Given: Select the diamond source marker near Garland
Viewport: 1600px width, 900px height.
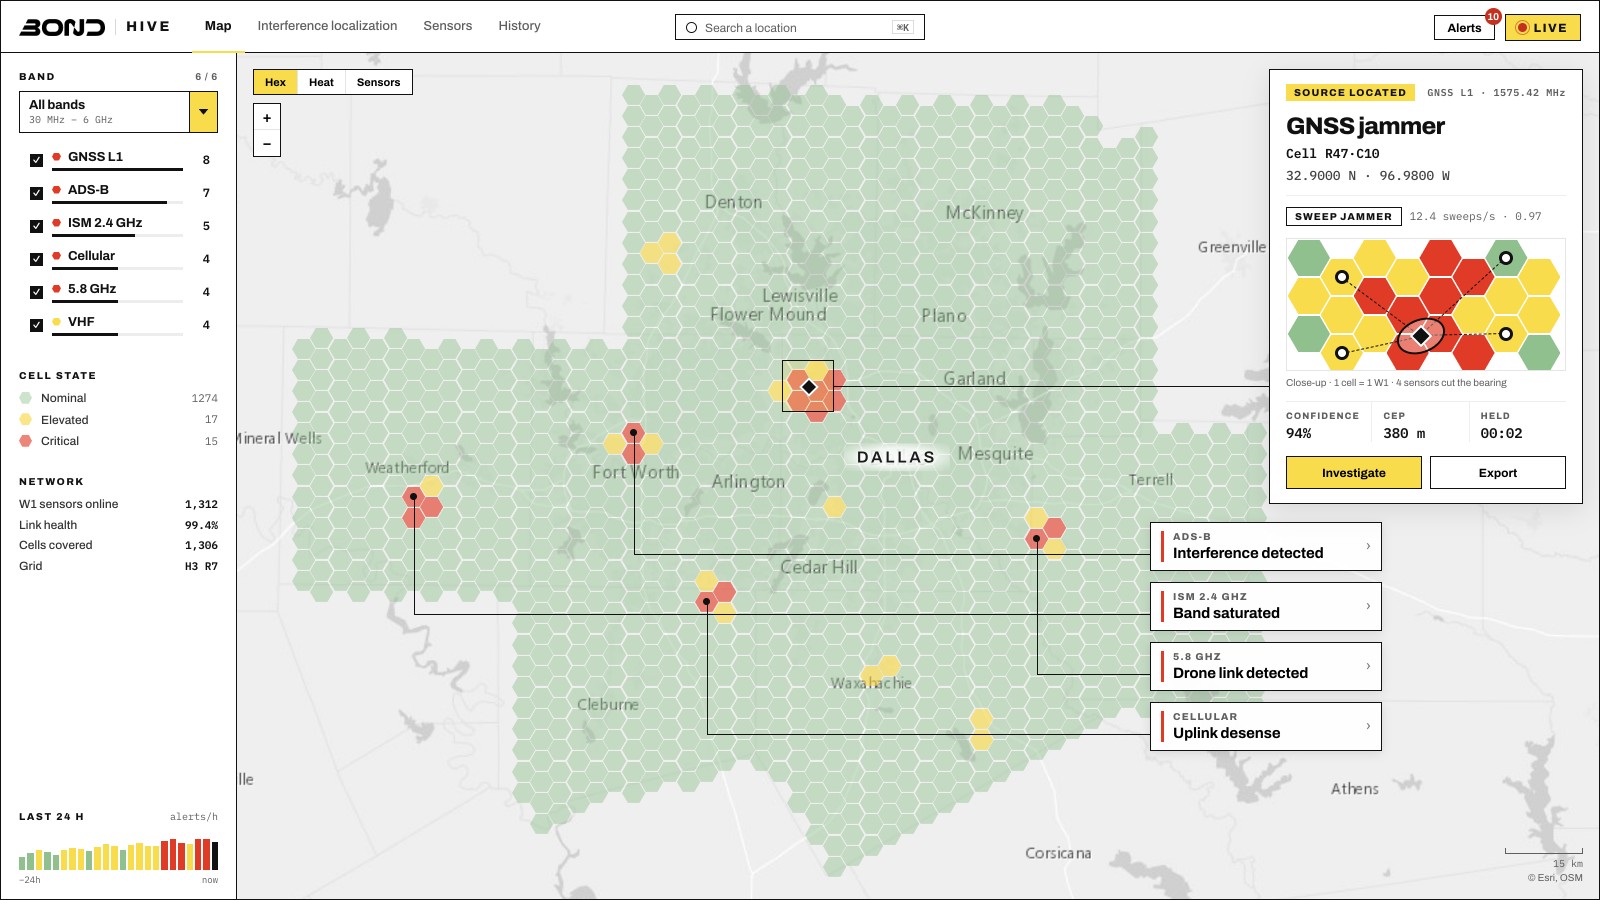Looking at the screenshot, I should [x=809, y=387].
